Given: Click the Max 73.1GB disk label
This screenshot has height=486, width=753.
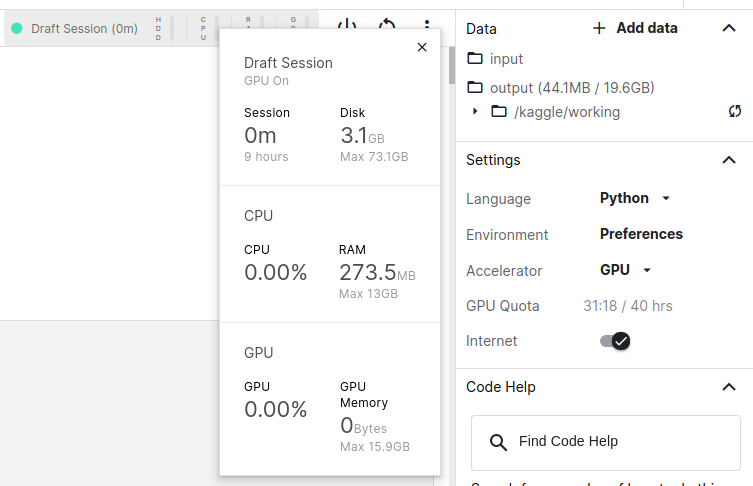Looking at the screenshot, I should 374,157.
